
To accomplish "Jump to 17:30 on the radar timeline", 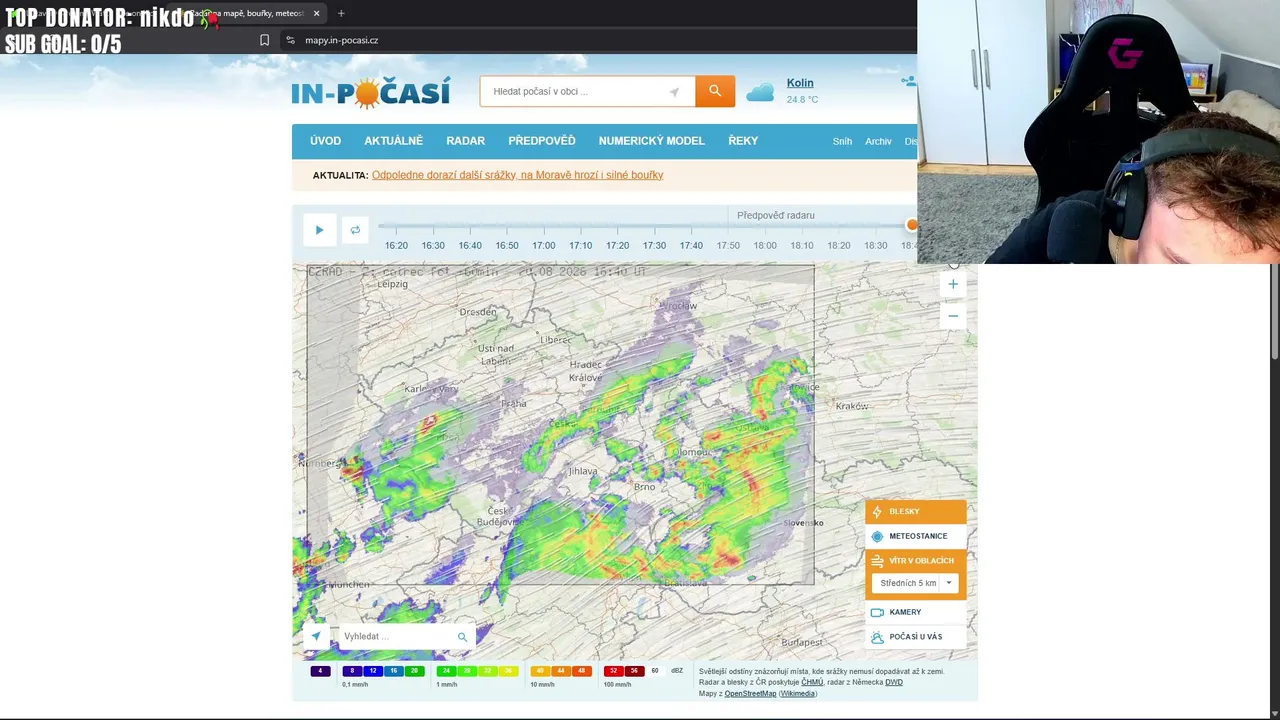I will point(654,245).
